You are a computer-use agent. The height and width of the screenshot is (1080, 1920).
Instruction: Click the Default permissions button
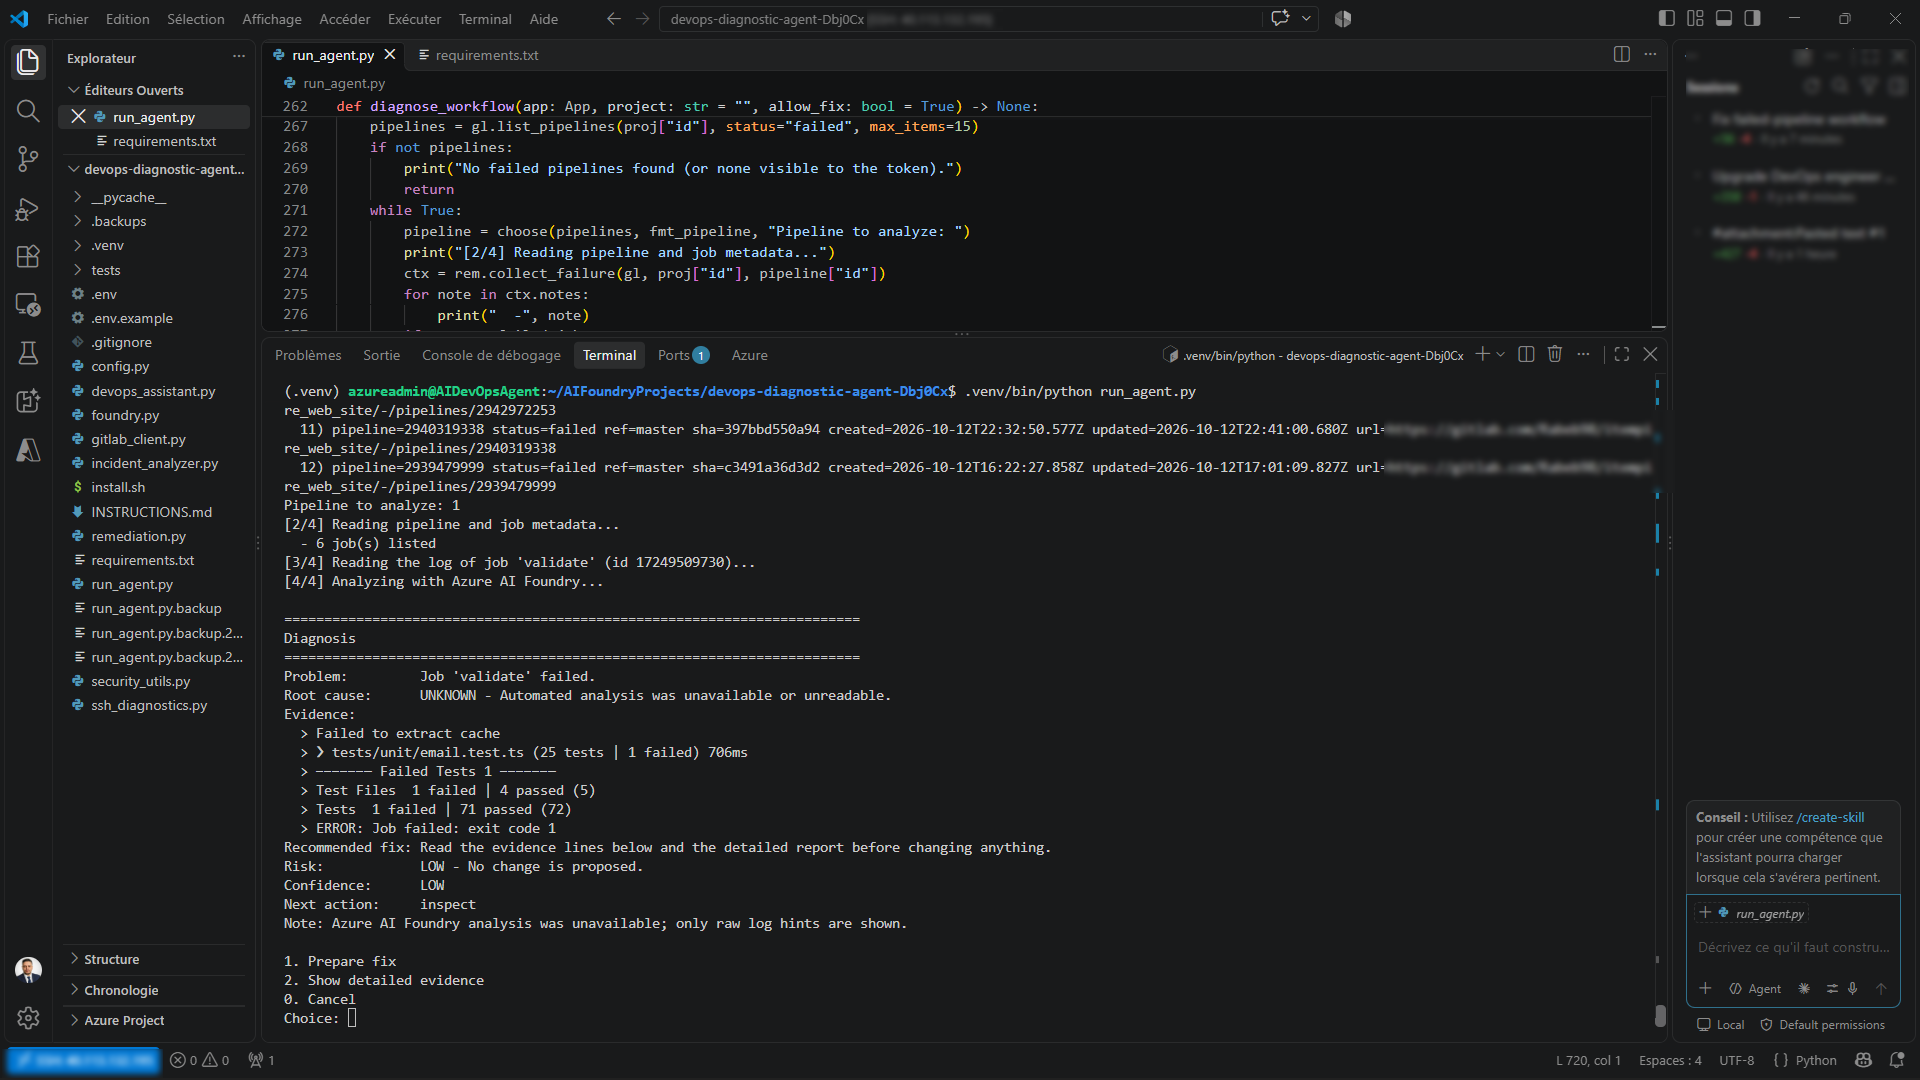pyautogui.click(x=1823, y=1025)
